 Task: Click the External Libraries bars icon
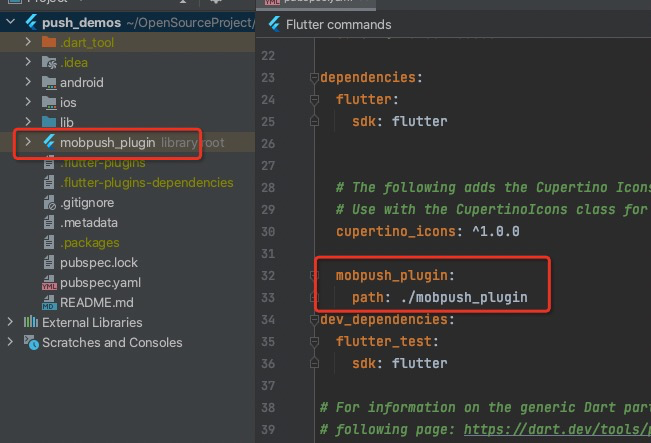31,322
